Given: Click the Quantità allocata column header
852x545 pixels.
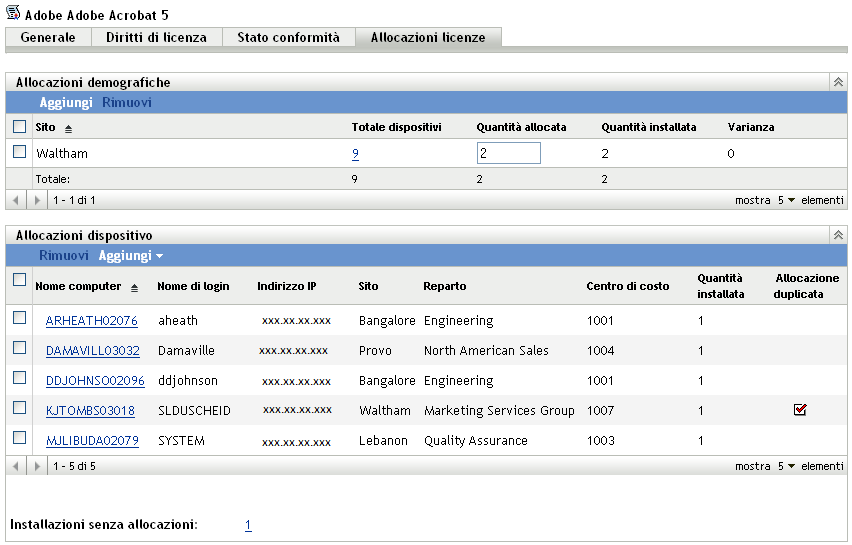Looking at the screenshot, I should (521, 127).
